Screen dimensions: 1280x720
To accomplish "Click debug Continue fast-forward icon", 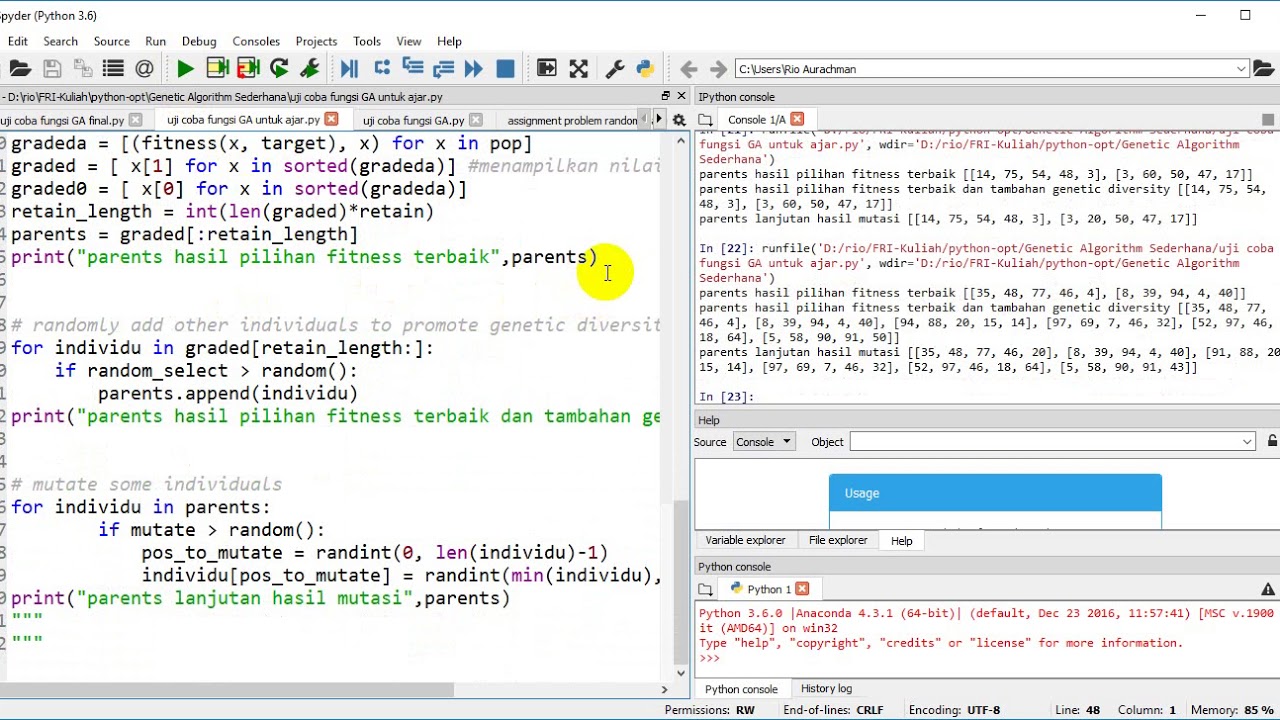I will [474, 69].
